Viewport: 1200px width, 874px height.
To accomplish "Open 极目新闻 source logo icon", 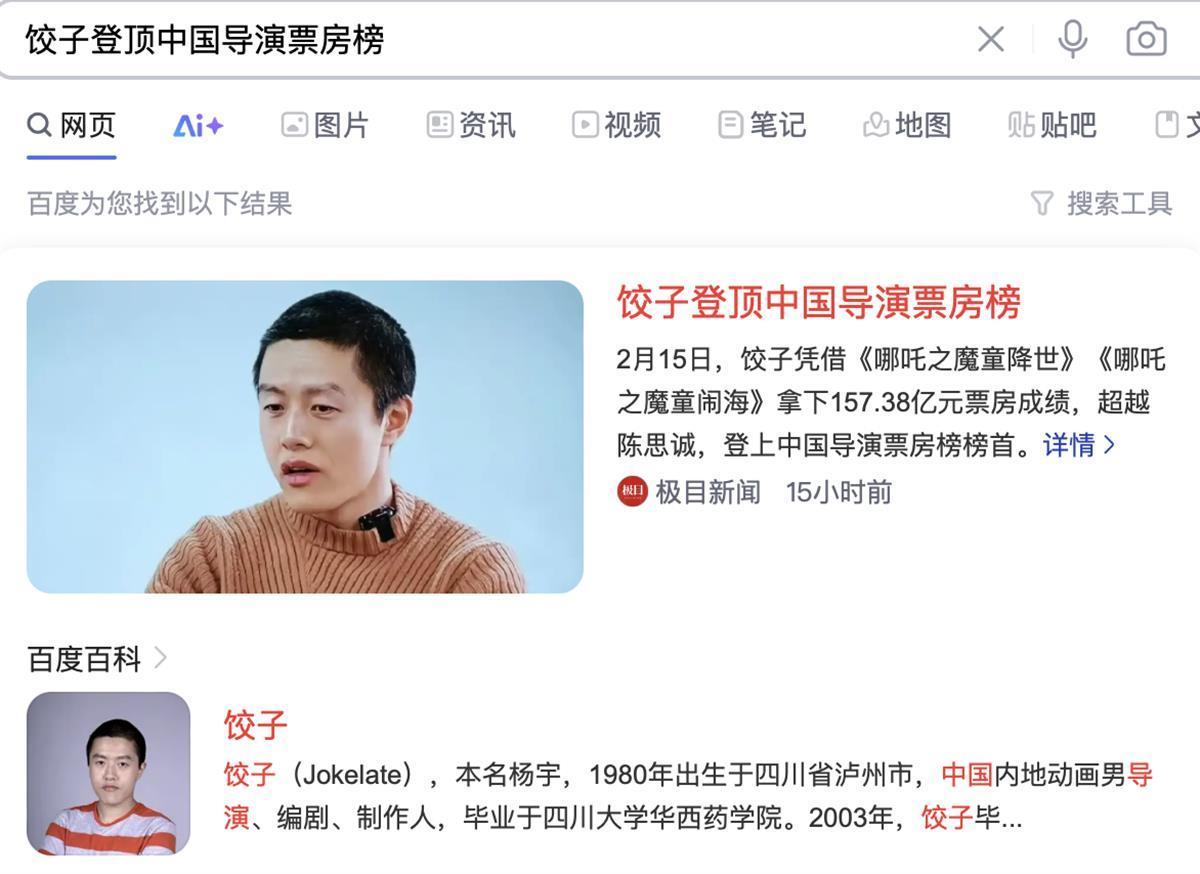I will [632, 492].
